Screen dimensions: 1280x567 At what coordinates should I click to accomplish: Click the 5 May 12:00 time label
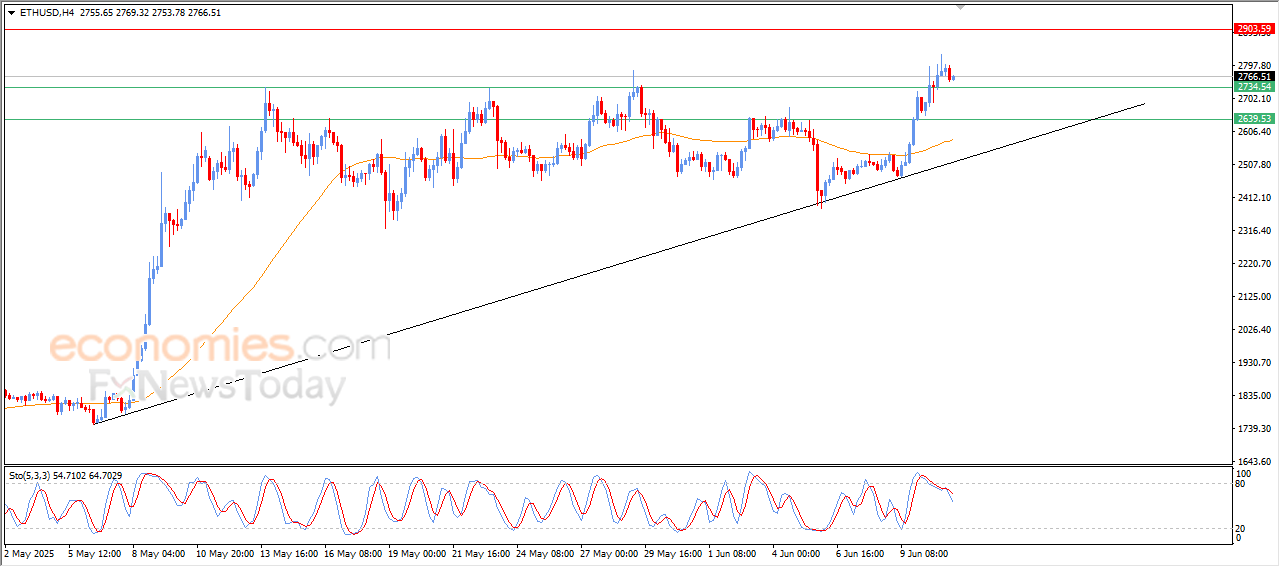tap(95, 552)
